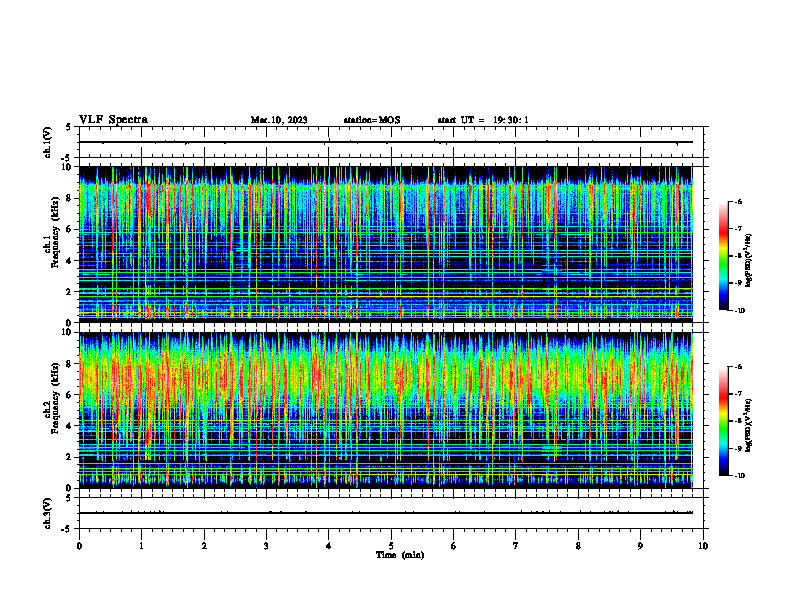Click time axis tick label "6"

[454, 546]
